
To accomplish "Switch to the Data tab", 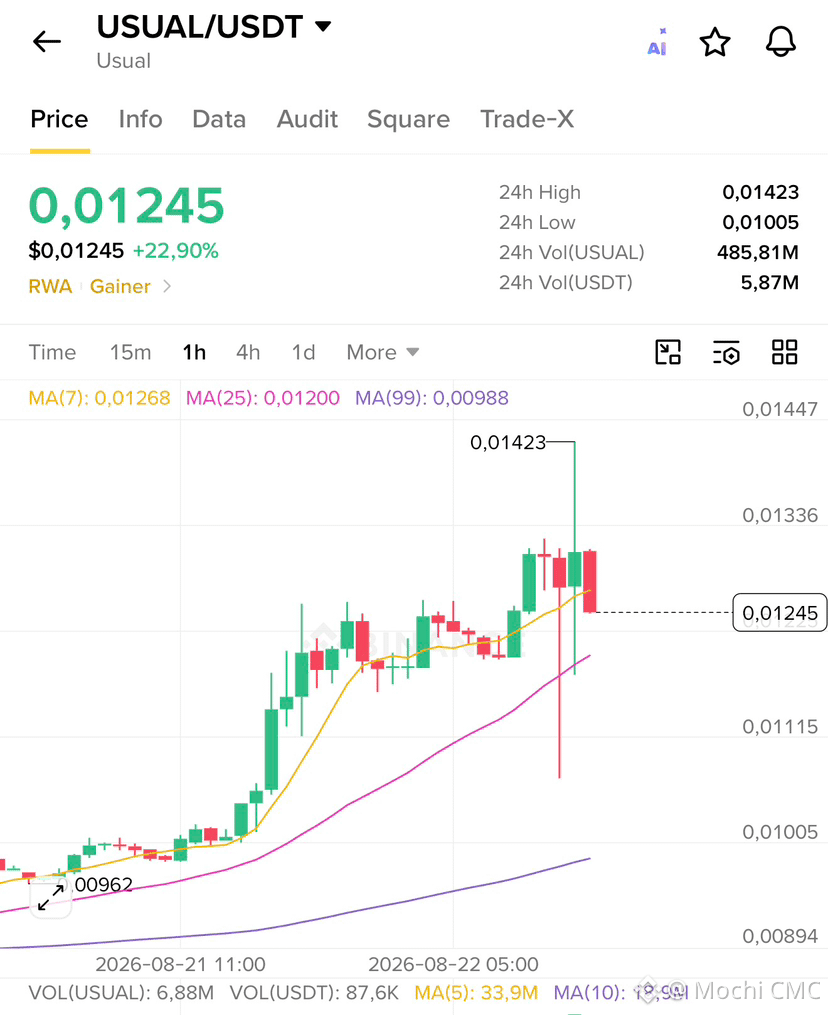I will (219, 119).
